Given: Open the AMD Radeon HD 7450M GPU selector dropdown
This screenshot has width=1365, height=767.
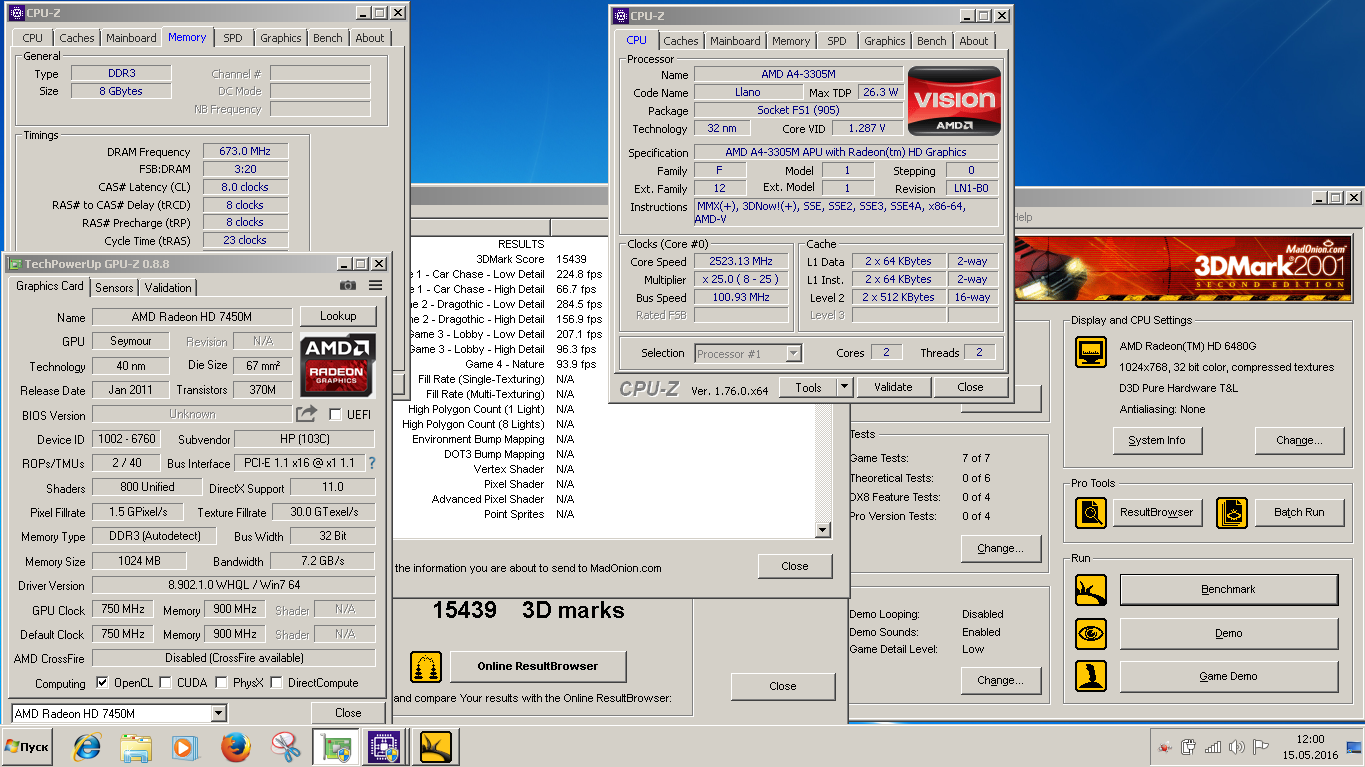Looking at the screenshot, I should click(x=119, y=713).
